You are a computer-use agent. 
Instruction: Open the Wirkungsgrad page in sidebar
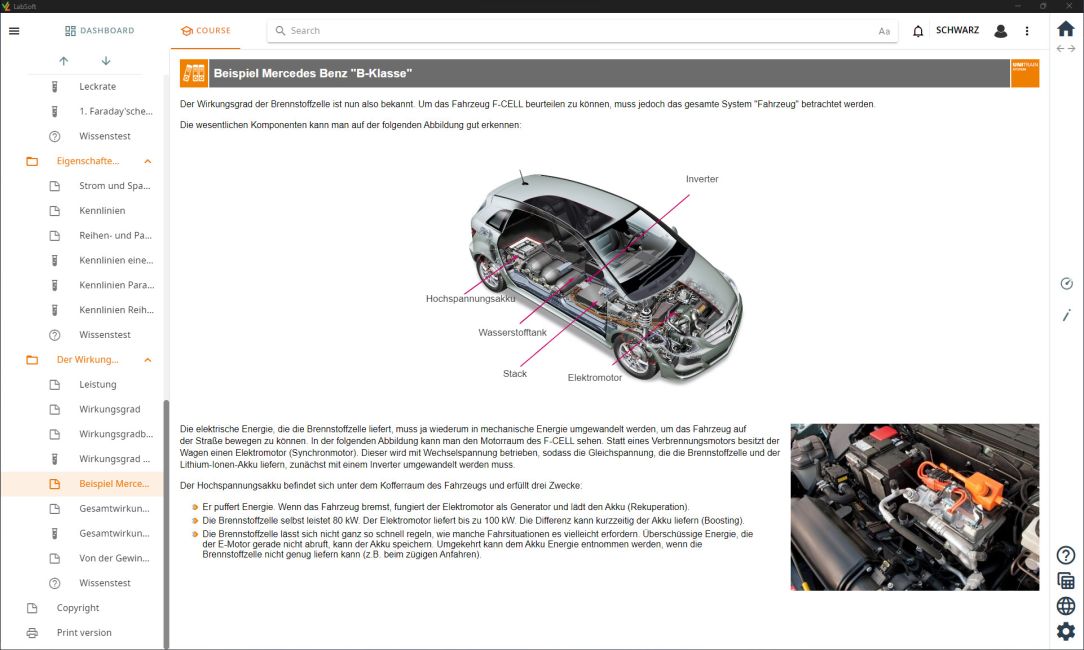coord(111,409)
